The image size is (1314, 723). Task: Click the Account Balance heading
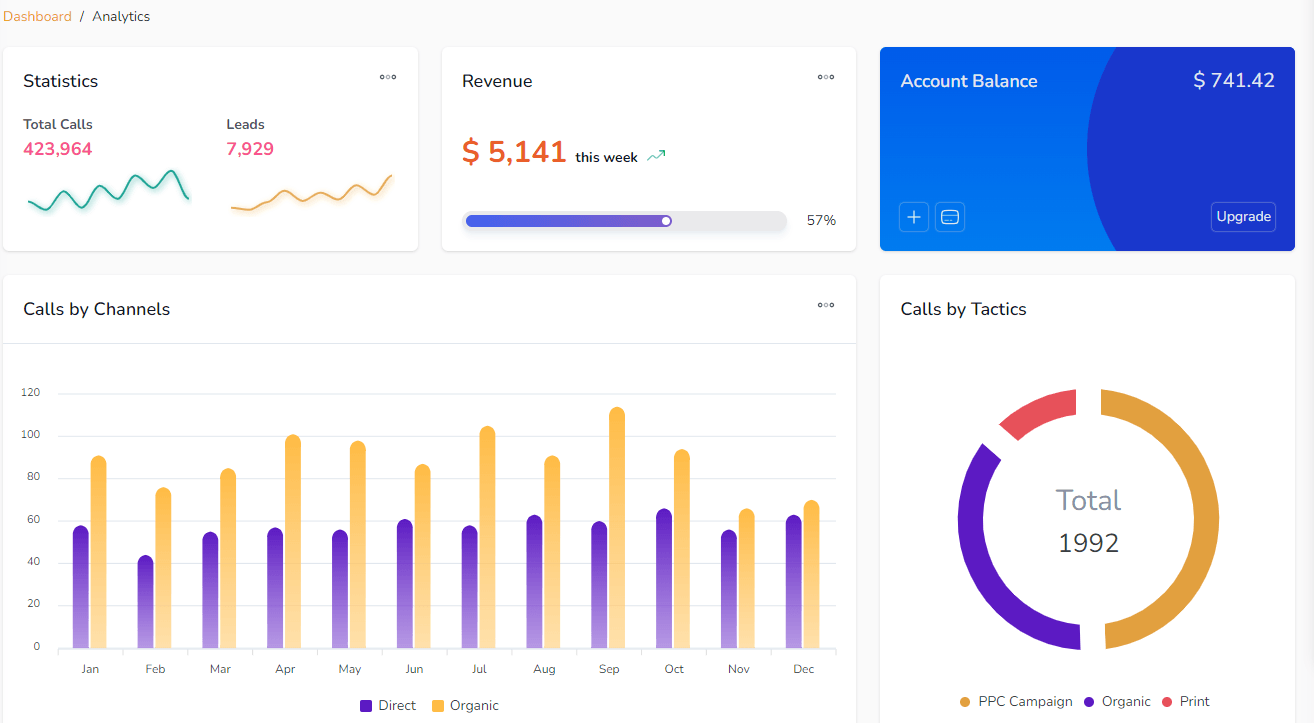pyautogui.click(x=969, y=81)
